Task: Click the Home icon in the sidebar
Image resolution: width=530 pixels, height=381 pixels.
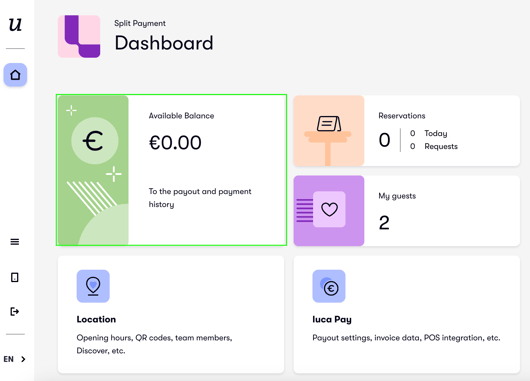Action: (x=15, y=75)
